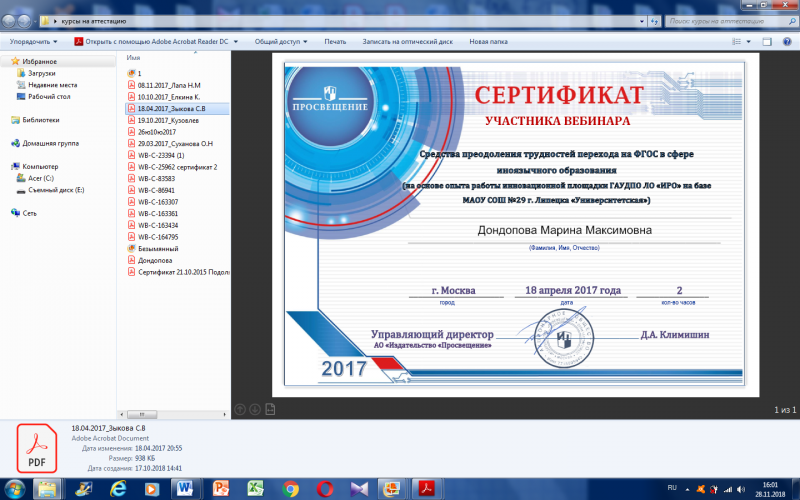Open the Общий доступ dropdown
This screenshot has width=800, height=500.
click(x=281, y=42)
